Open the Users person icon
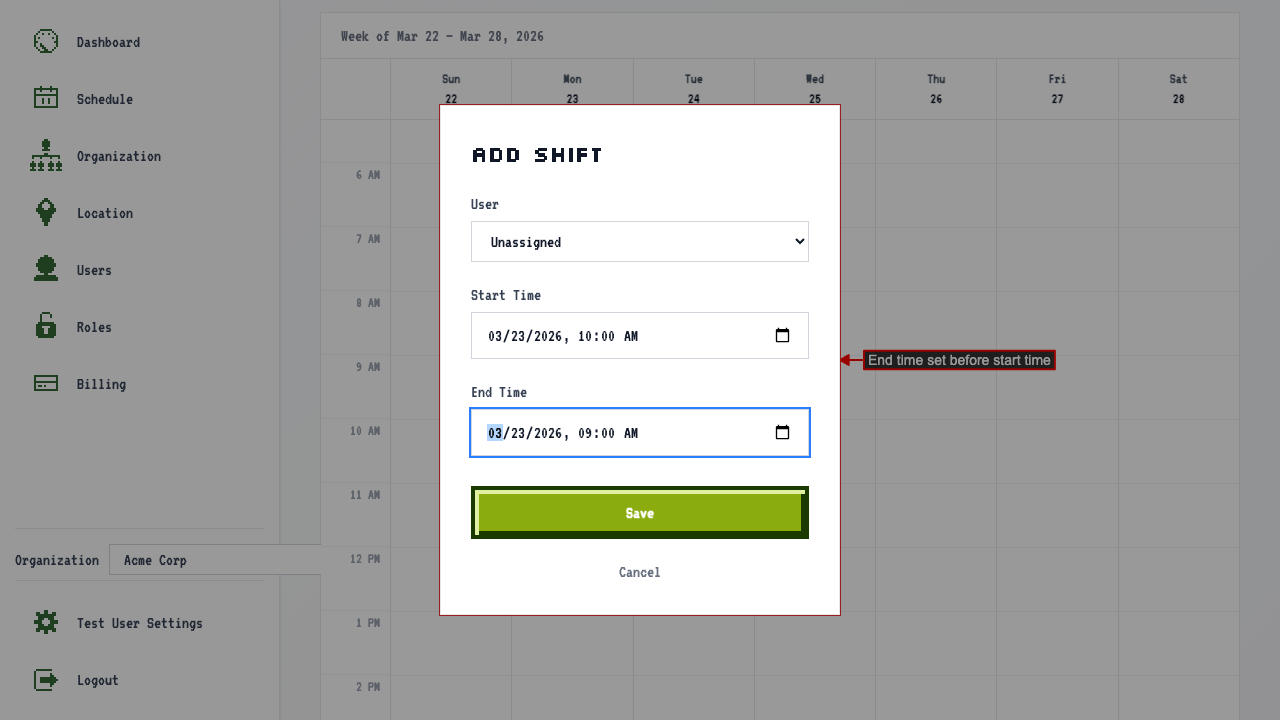 click(x=46, y=269)
